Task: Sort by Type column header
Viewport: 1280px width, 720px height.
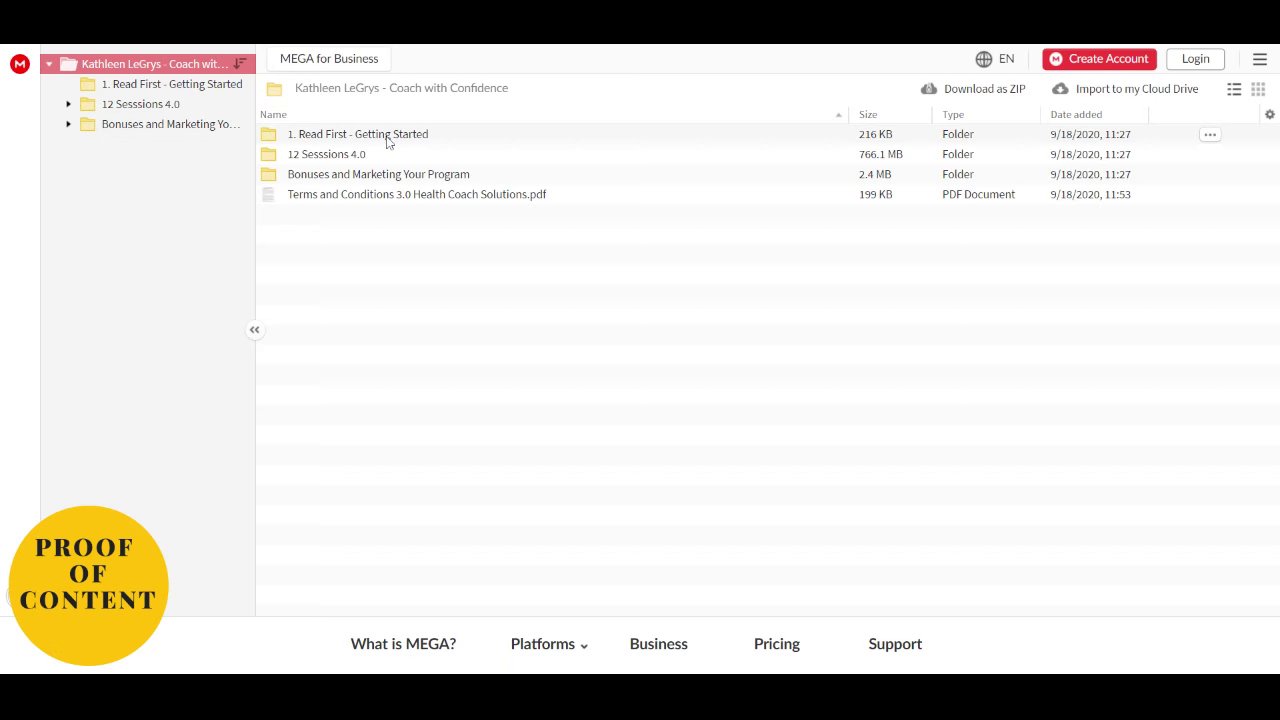Action: (953, 115)
